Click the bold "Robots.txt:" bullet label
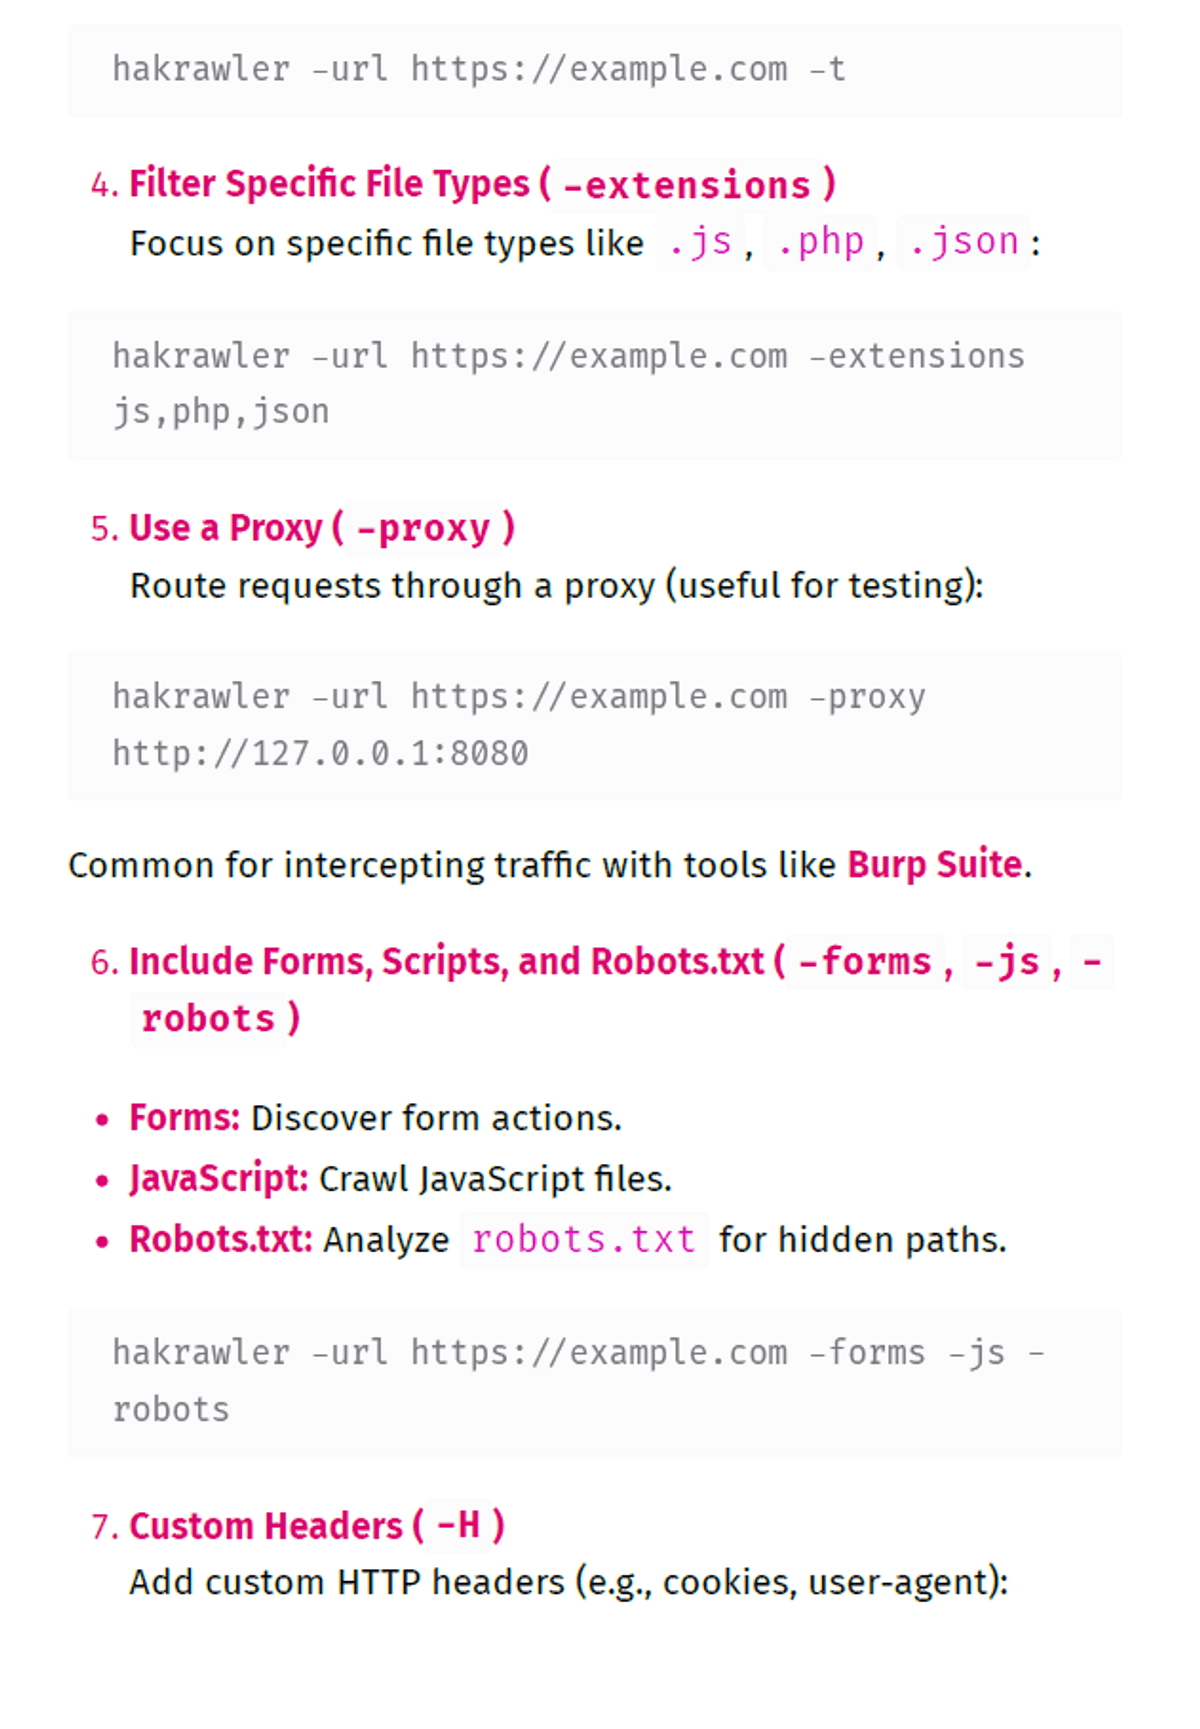1200x1729 pixels. pyautogui.click(x=221, y=1241)
